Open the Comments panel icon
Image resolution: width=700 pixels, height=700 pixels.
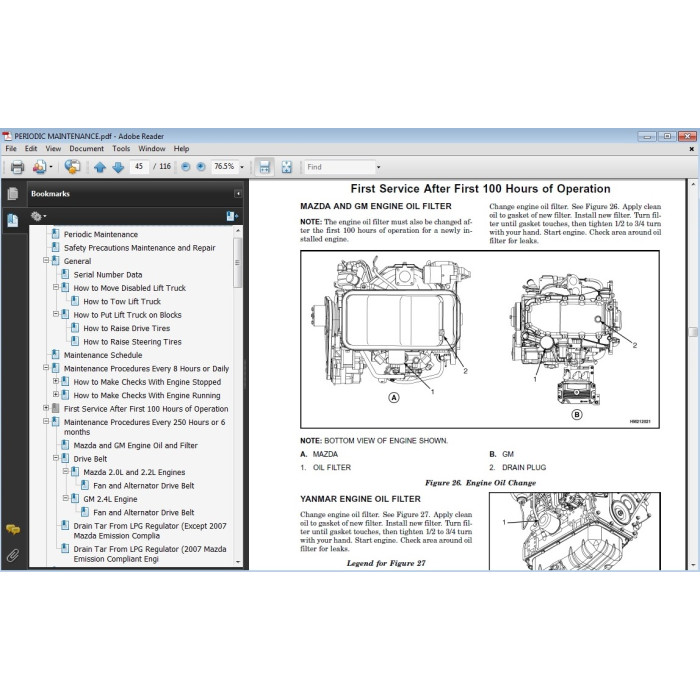13,530
